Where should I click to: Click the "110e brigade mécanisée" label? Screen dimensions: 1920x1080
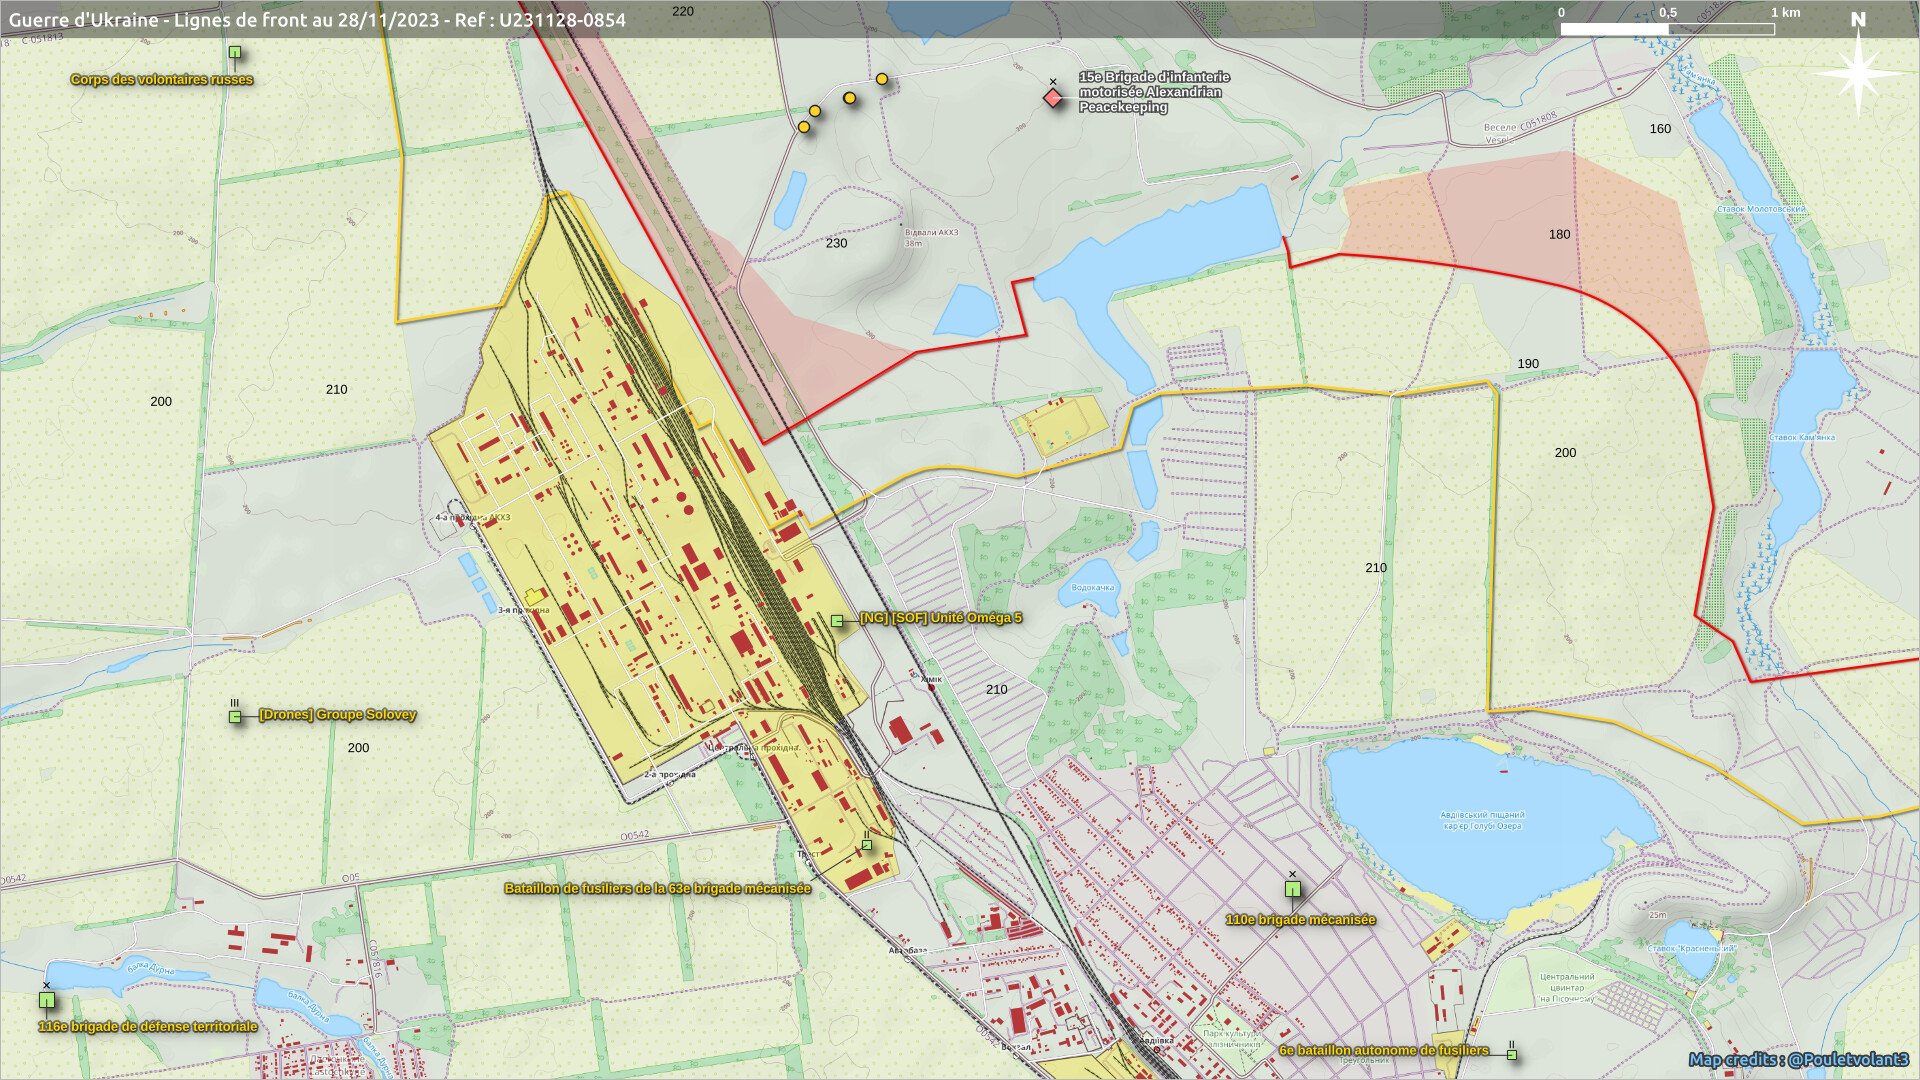point(1301,919)
